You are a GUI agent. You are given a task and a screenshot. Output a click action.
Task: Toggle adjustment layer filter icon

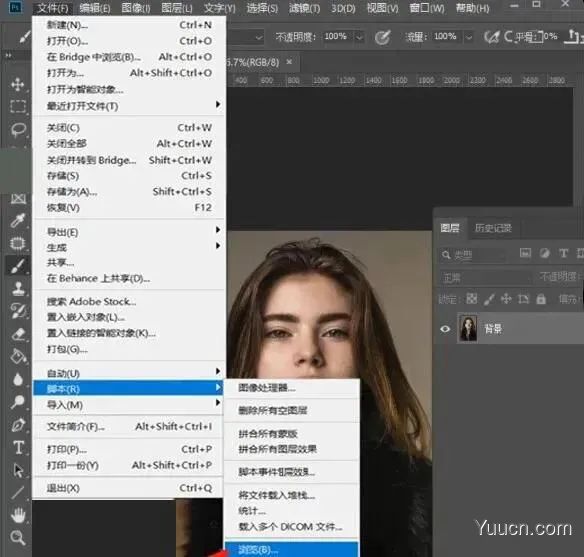pyautogui.click(x=545, y=253)
